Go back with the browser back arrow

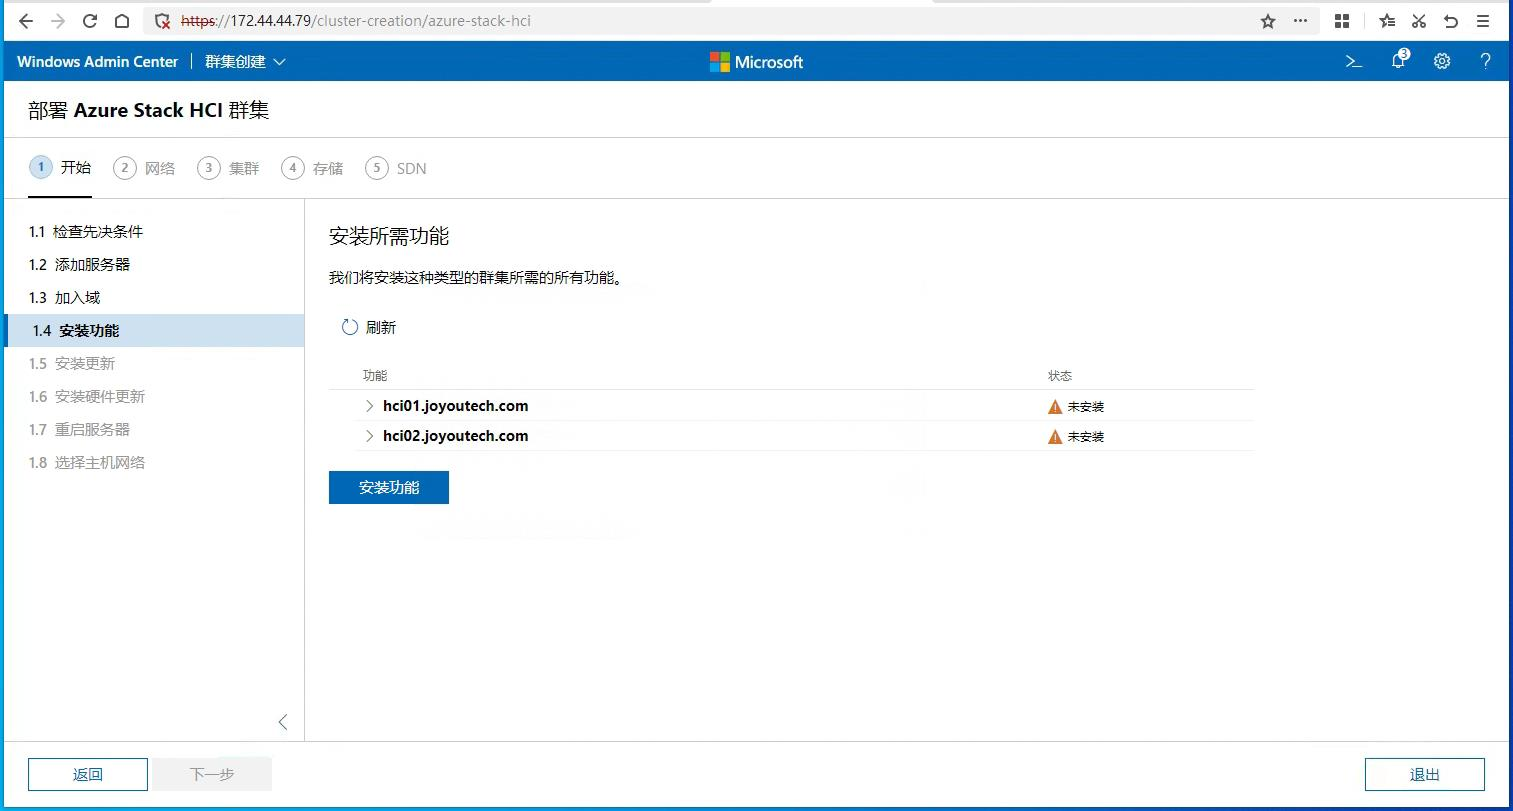(26, 21)
